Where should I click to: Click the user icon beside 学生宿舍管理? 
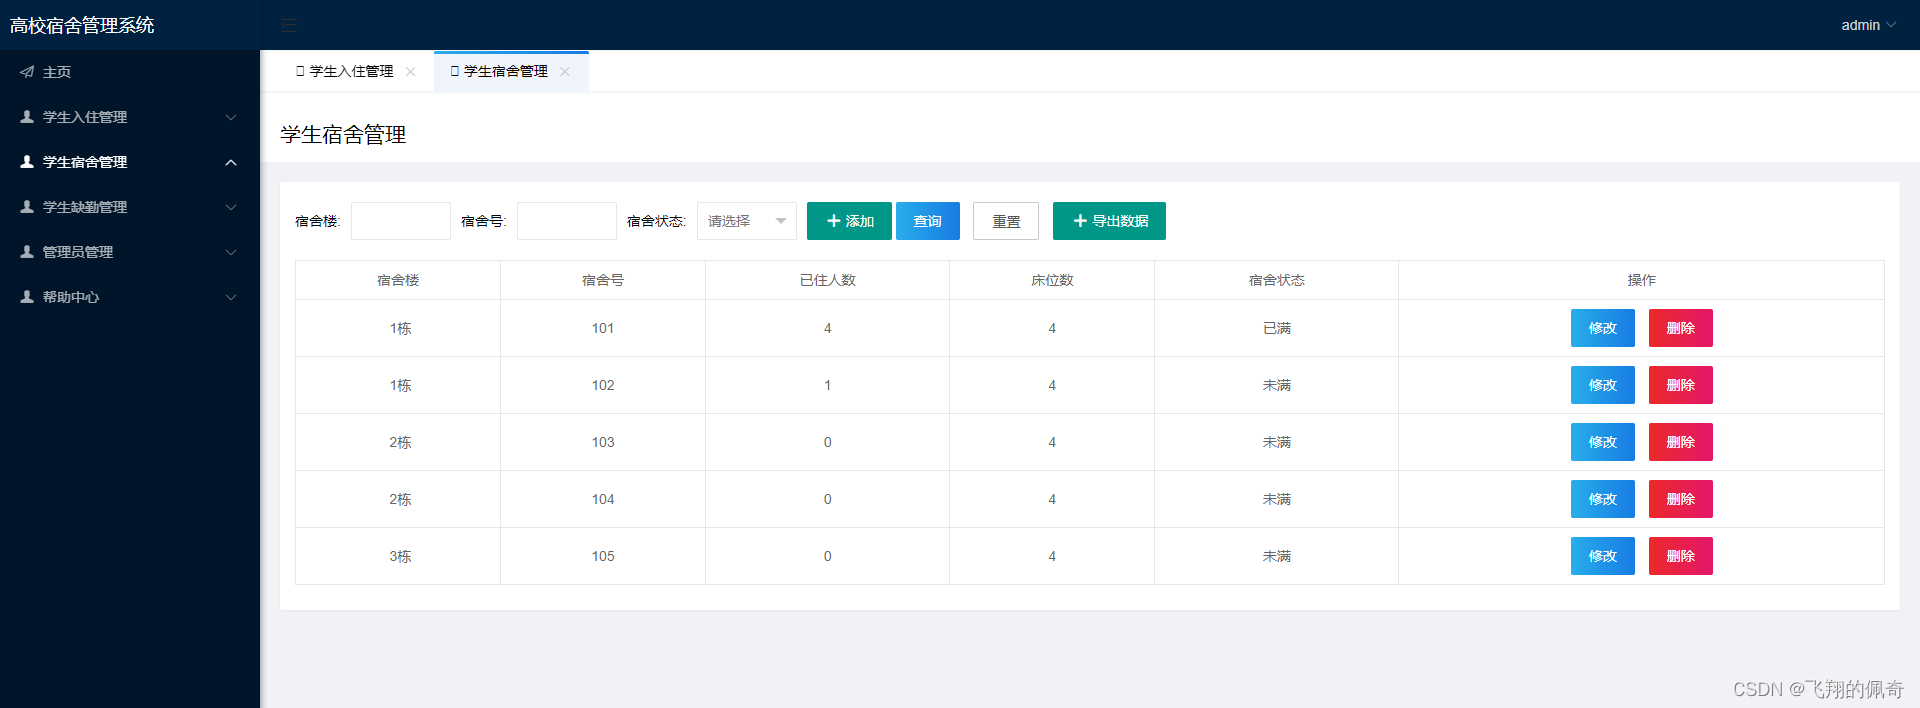(x=27, y=162)
